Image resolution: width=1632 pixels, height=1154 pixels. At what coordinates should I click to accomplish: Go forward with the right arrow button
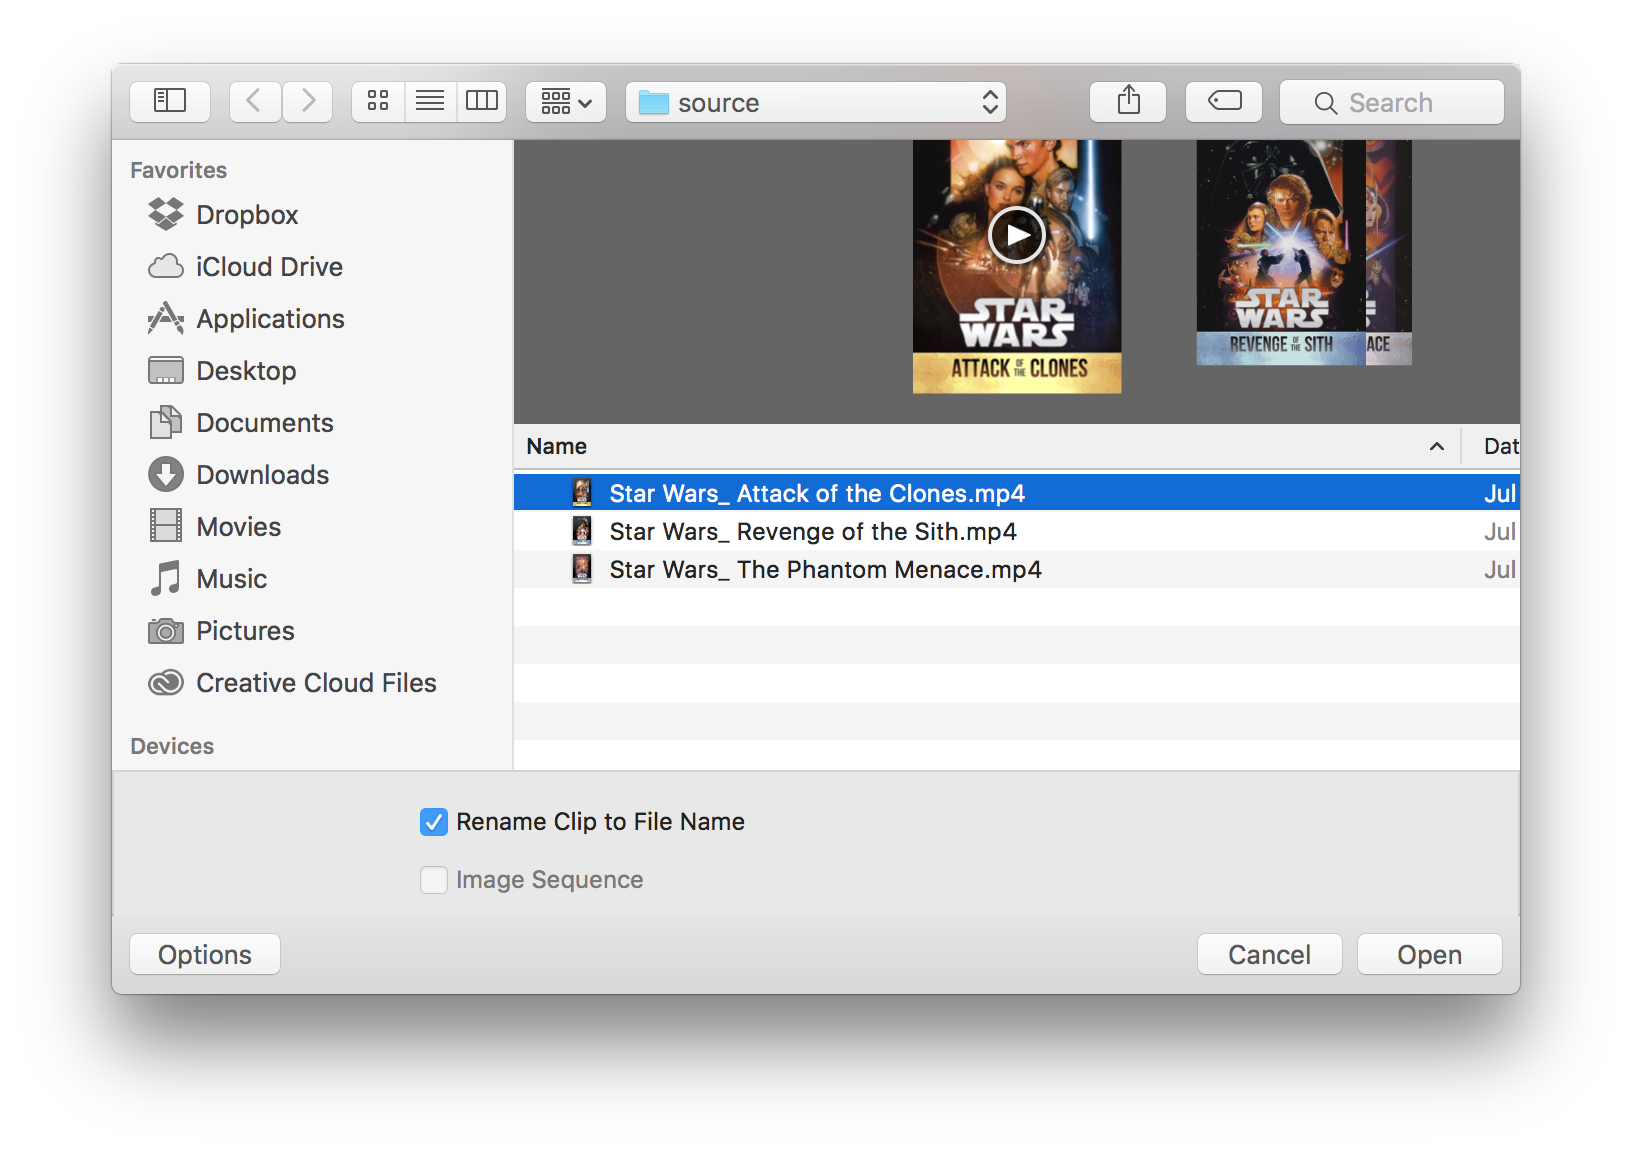[x=307, y=101]
